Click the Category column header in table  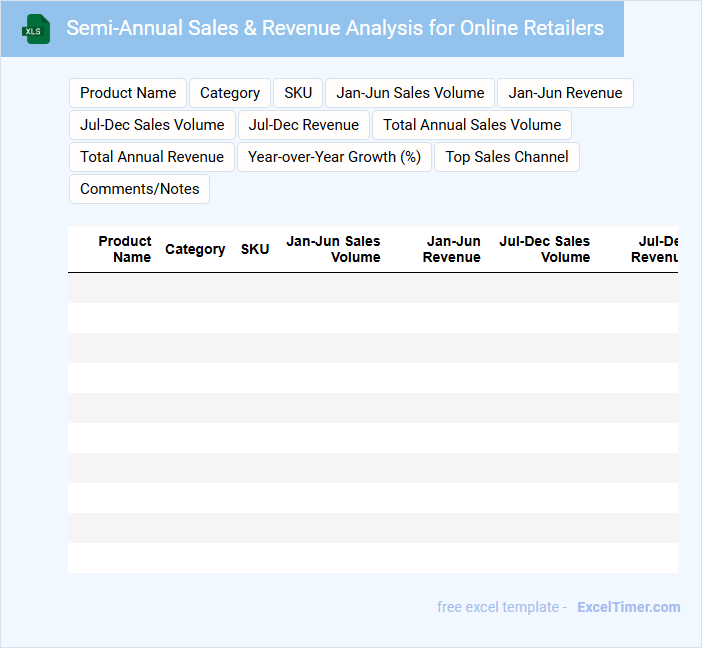coord(195,249)
